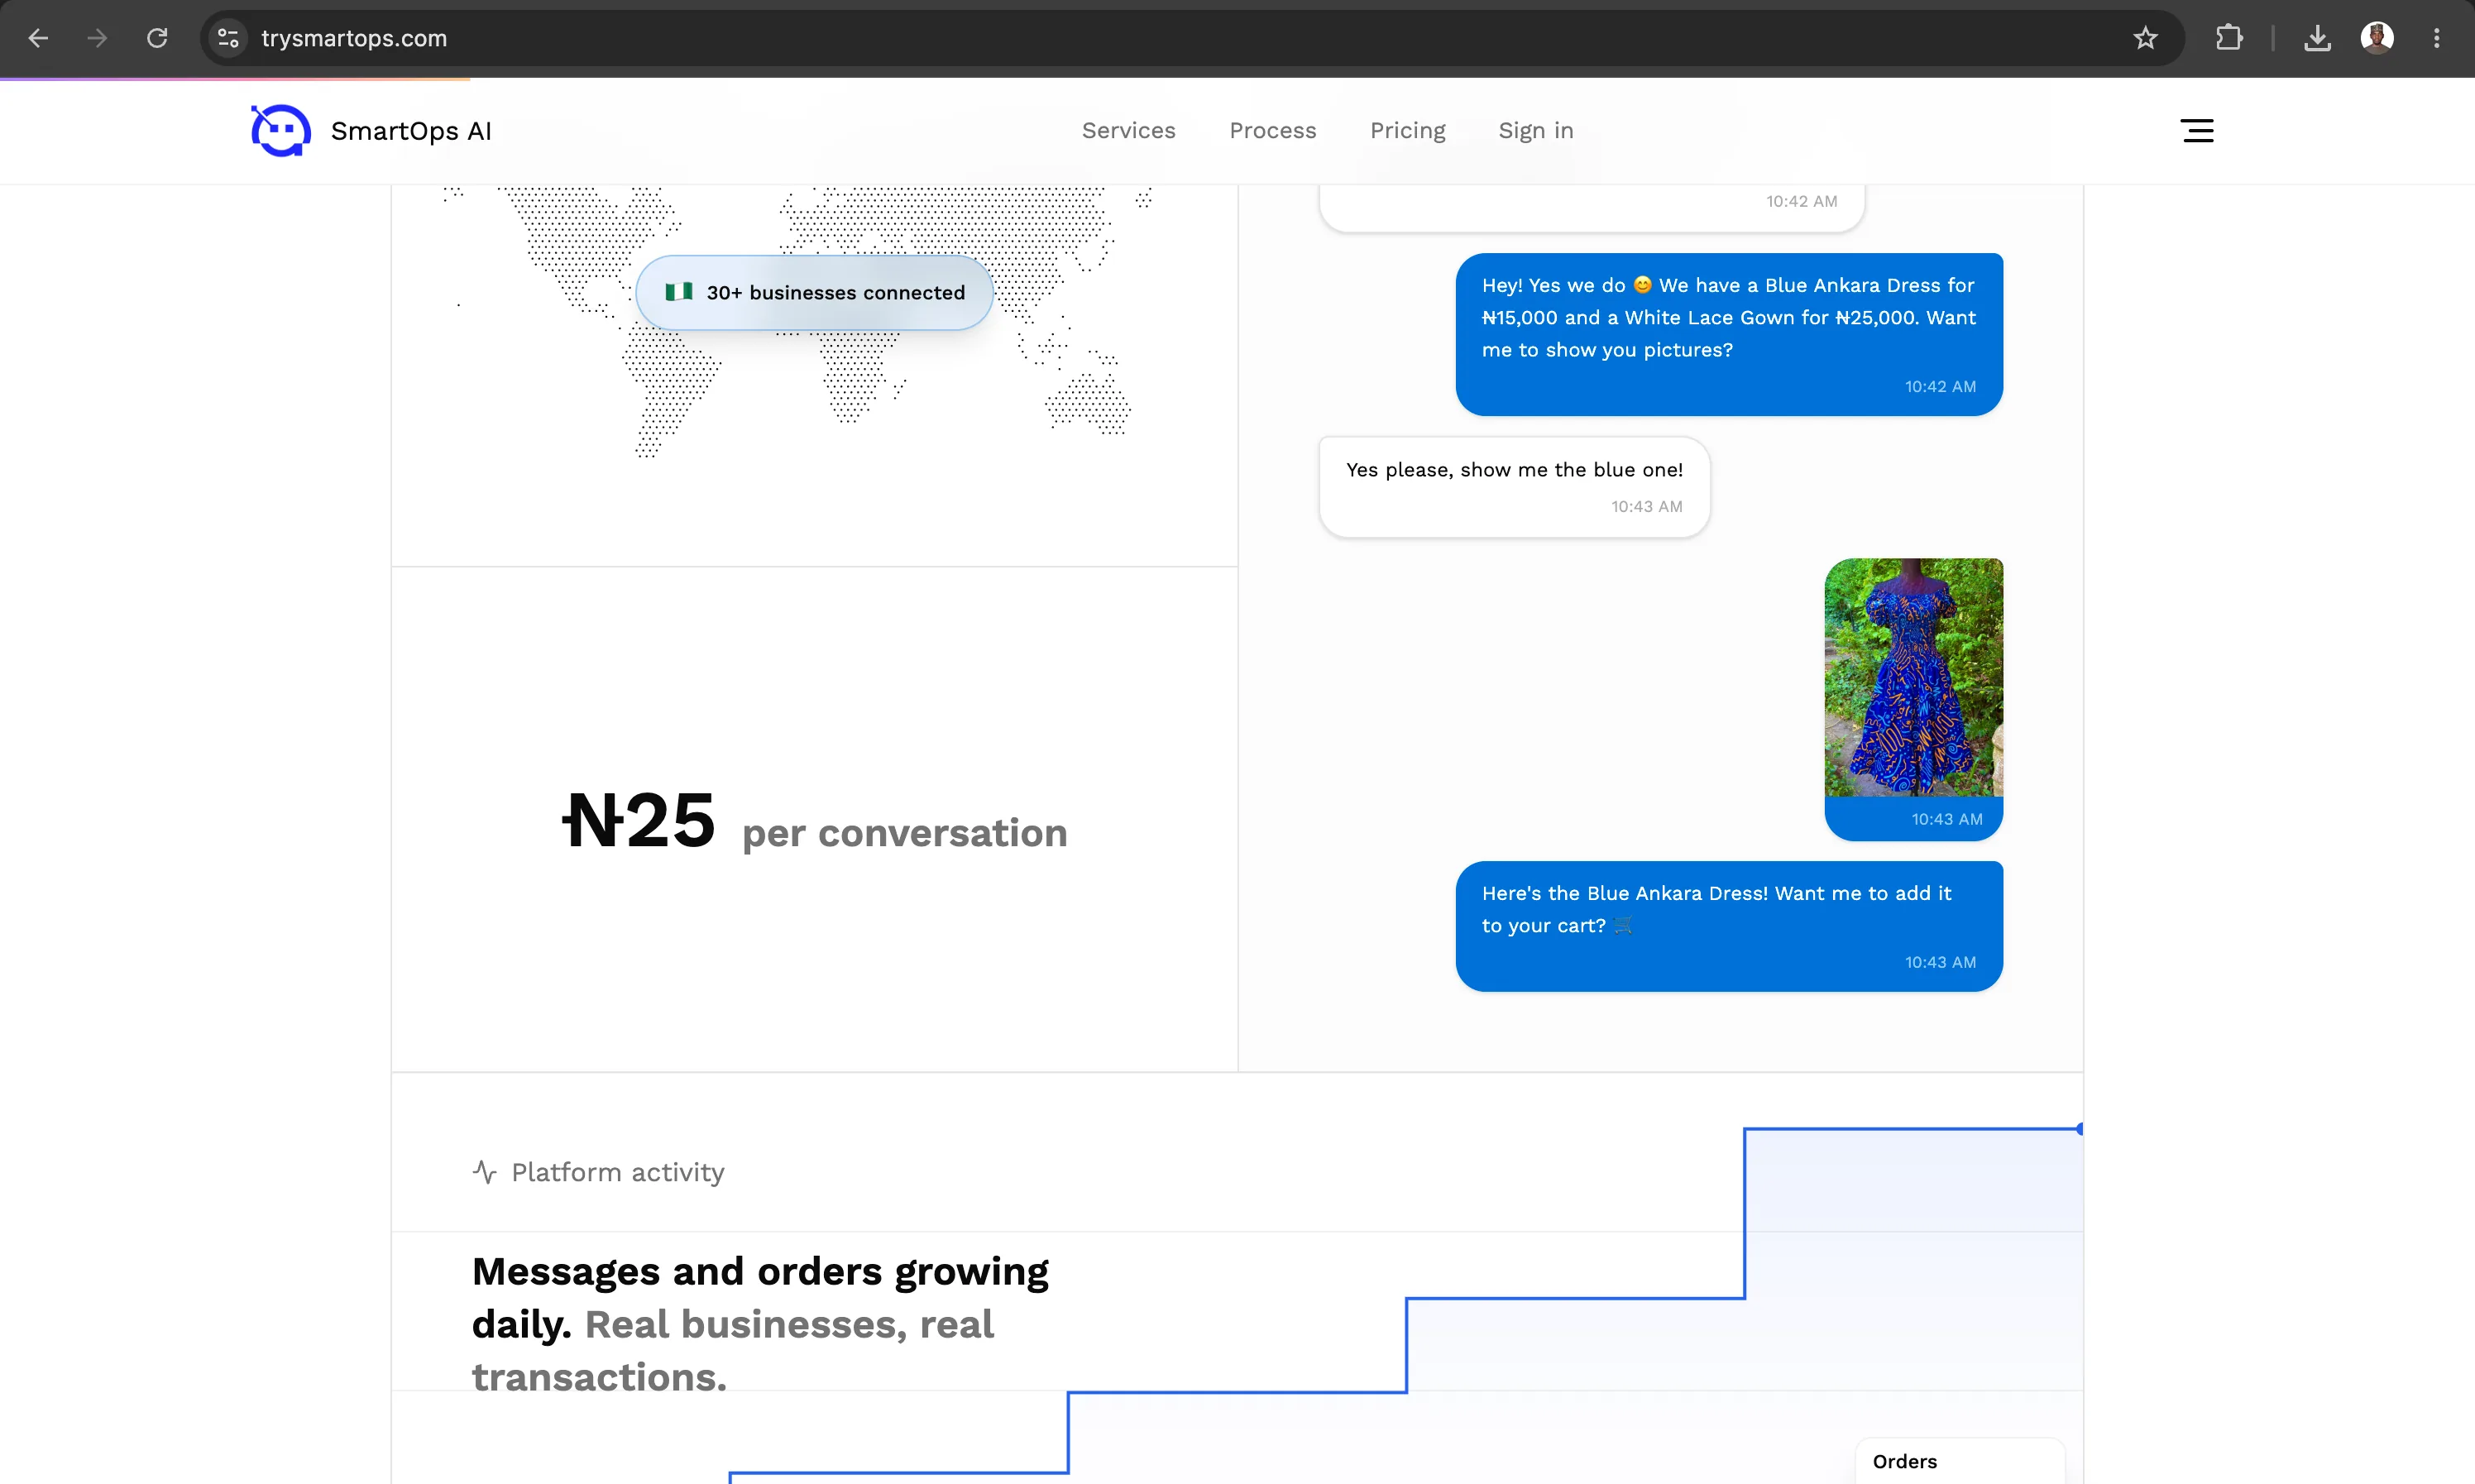Open the Process nav item
This screenshot has height=1484, width=2475.
(1272, 130)
